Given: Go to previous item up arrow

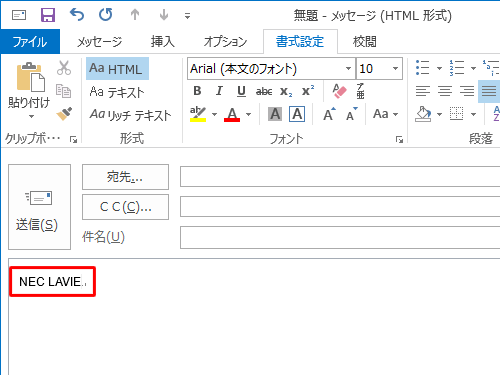Looking at the screenshot, I should click(135, 15).
